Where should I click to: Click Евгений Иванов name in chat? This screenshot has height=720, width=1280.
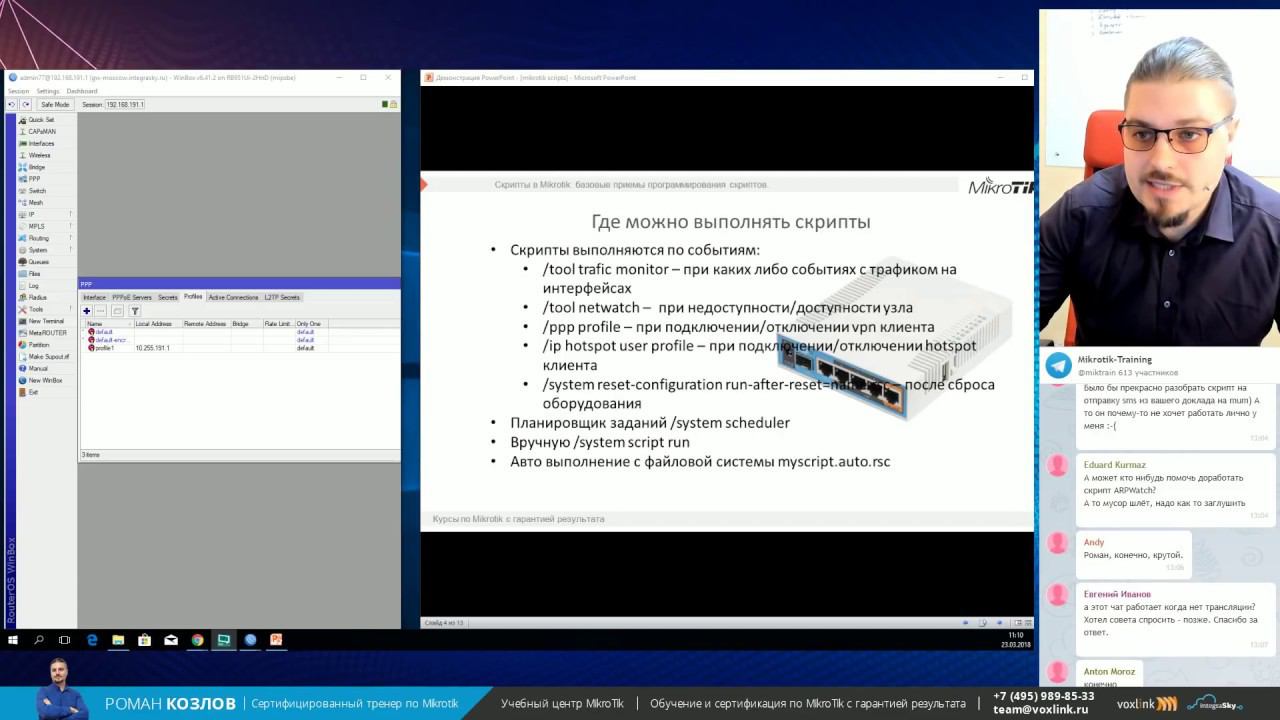pos(1117,594)
